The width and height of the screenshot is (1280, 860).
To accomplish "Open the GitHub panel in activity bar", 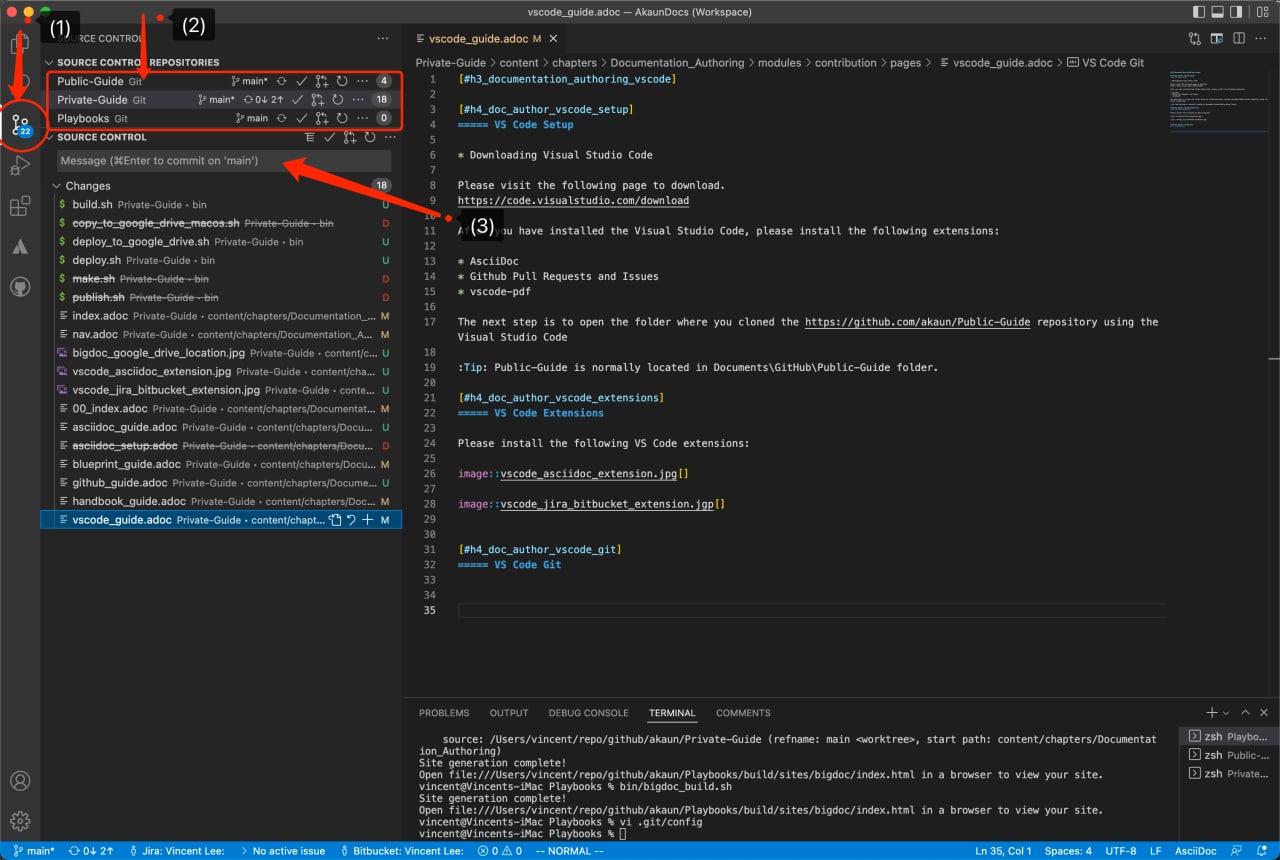I will [x=20, y=287].
